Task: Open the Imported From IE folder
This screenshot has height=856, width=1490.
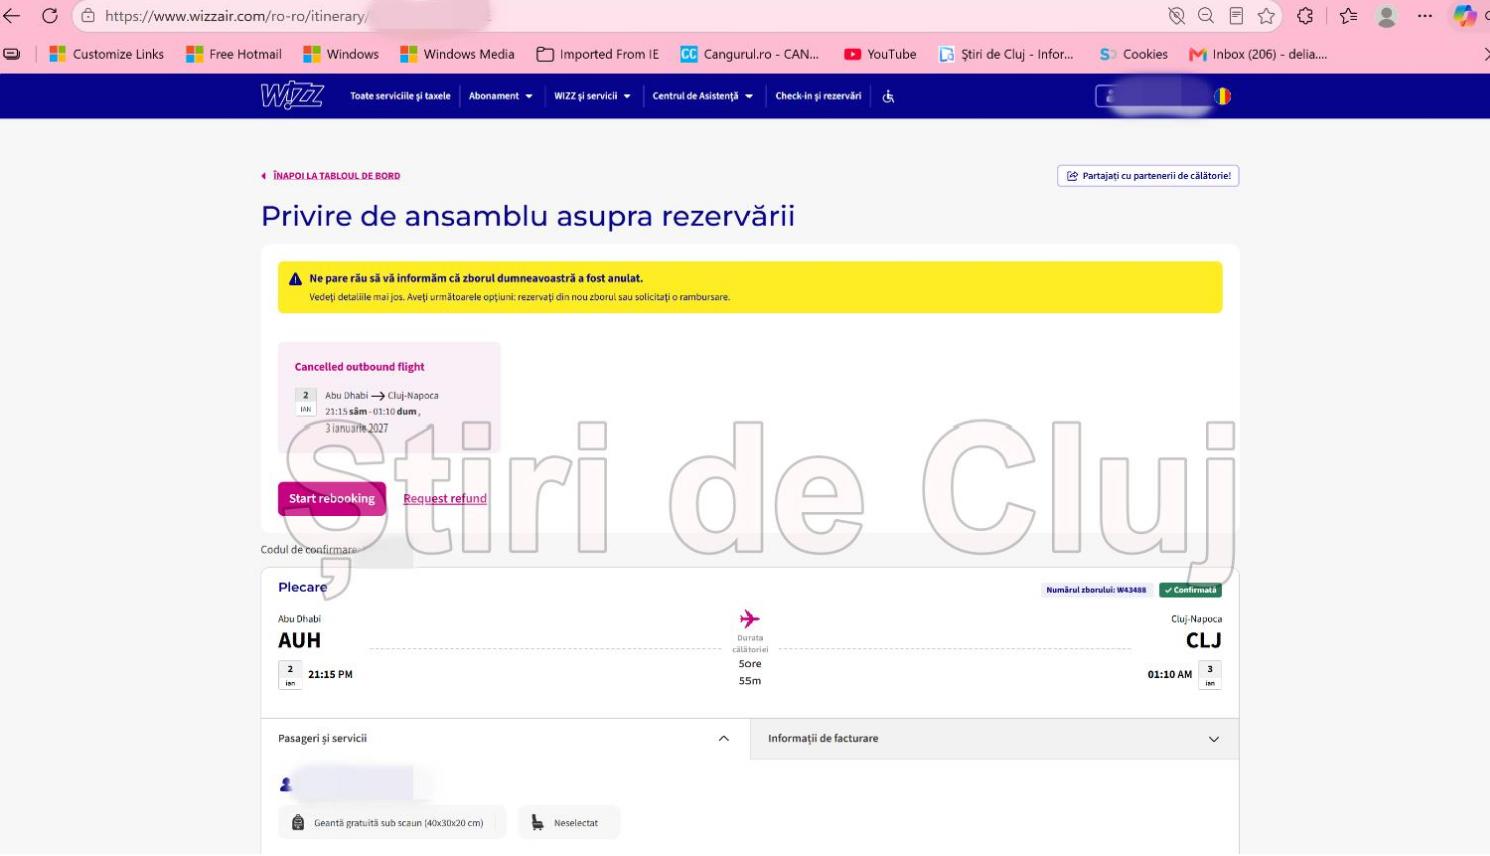Action: click(x=598, y=54)
